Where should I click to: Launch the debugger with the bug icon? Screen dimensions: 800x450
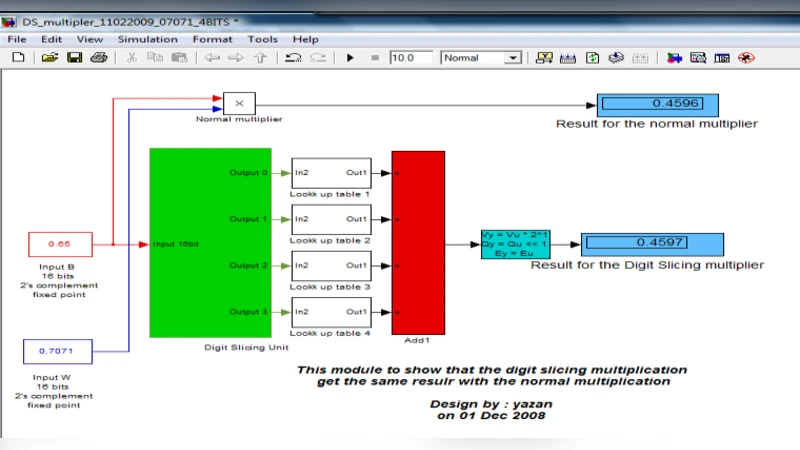tap(745, 58)
